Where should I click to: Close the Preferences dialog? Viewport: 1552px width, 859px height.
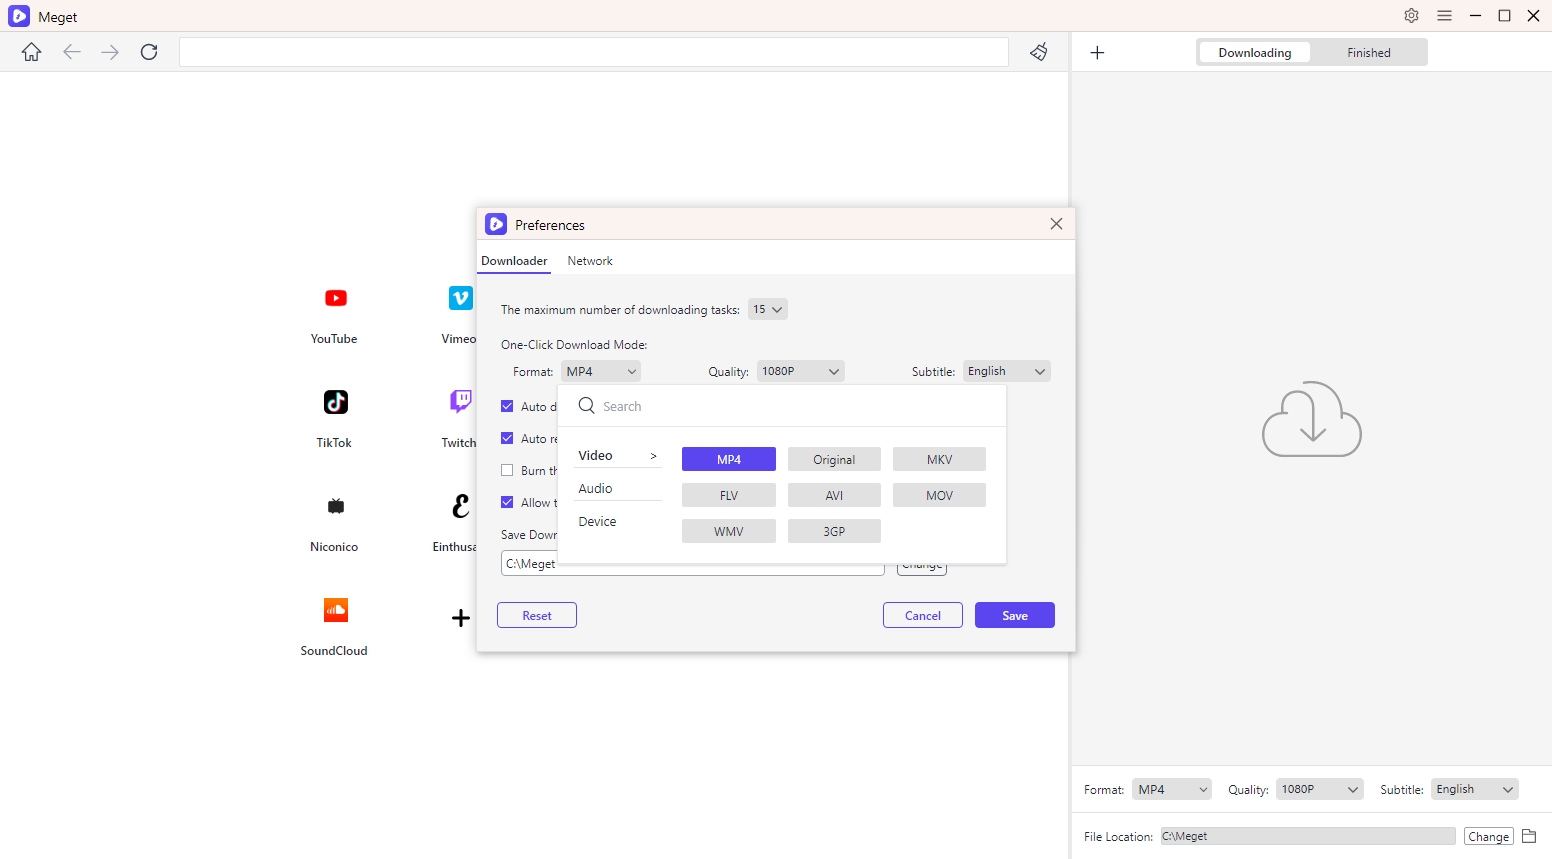pyautogui.click(x=1056, y=224)
